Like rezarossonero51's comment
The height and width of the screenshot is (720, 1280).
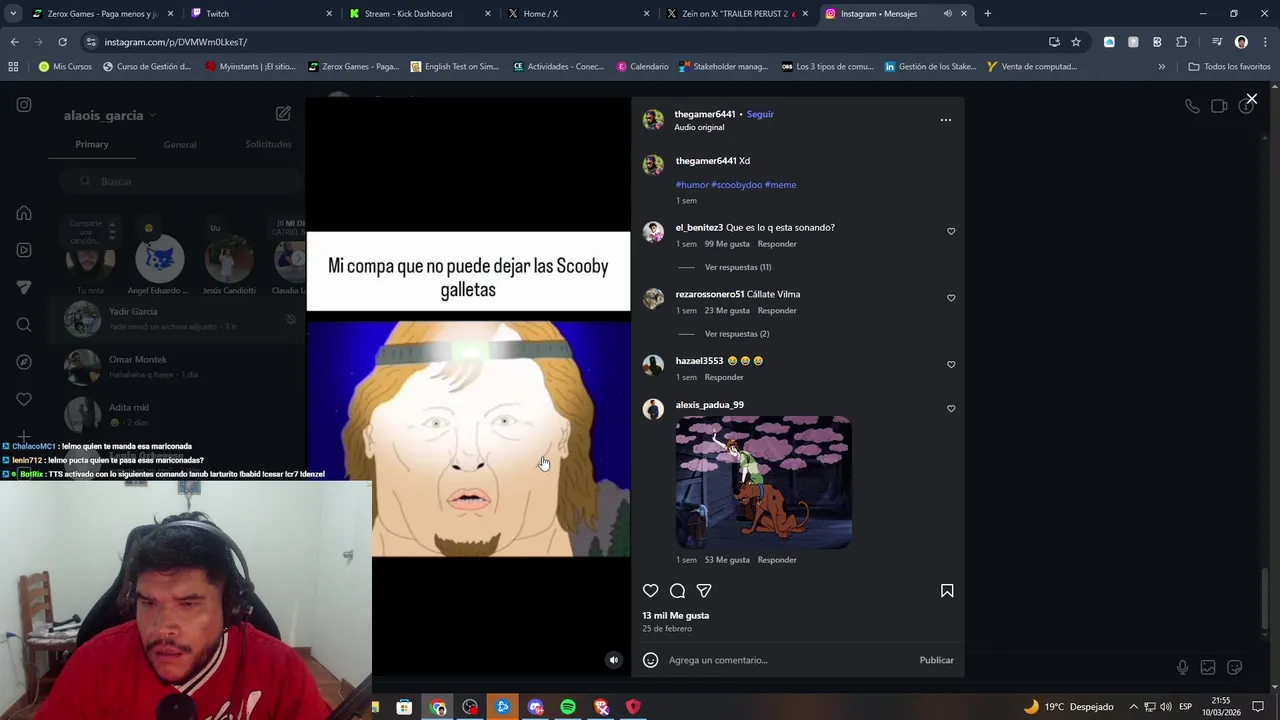point(951,298)
